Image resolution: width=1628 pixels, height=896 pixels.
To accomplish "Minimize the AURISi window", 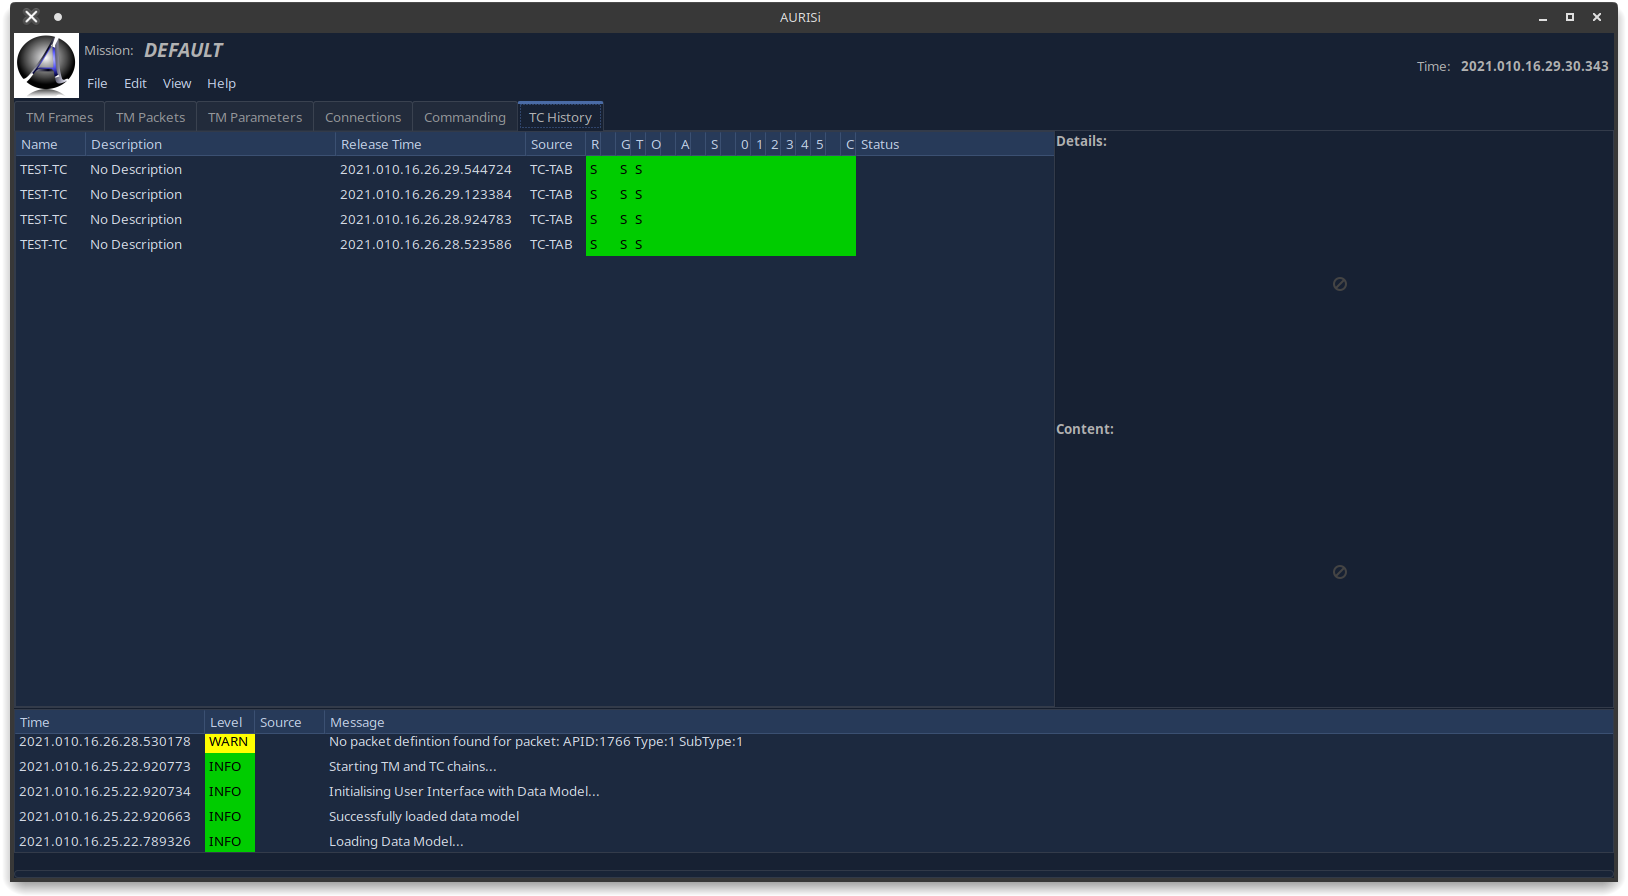I will coord(1543,17).
